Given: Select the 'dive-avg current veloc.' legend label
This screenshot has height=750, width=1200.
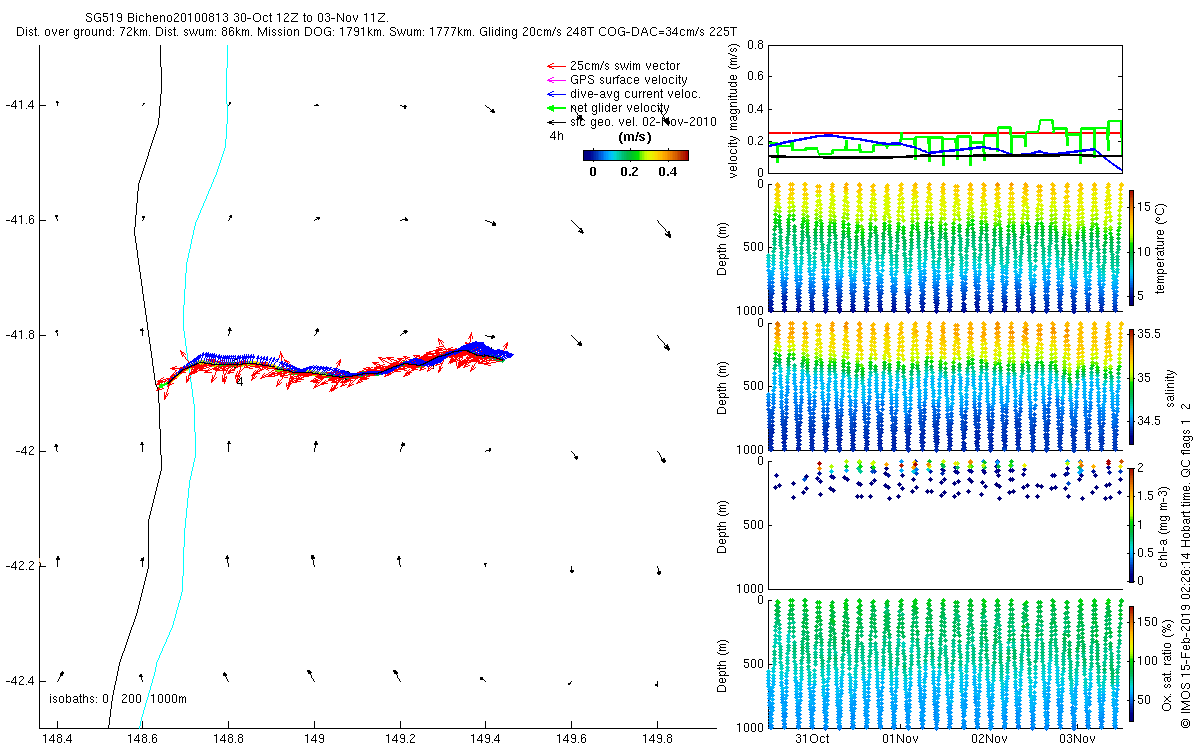Looking at the screenshot, I should pos(635,93).
